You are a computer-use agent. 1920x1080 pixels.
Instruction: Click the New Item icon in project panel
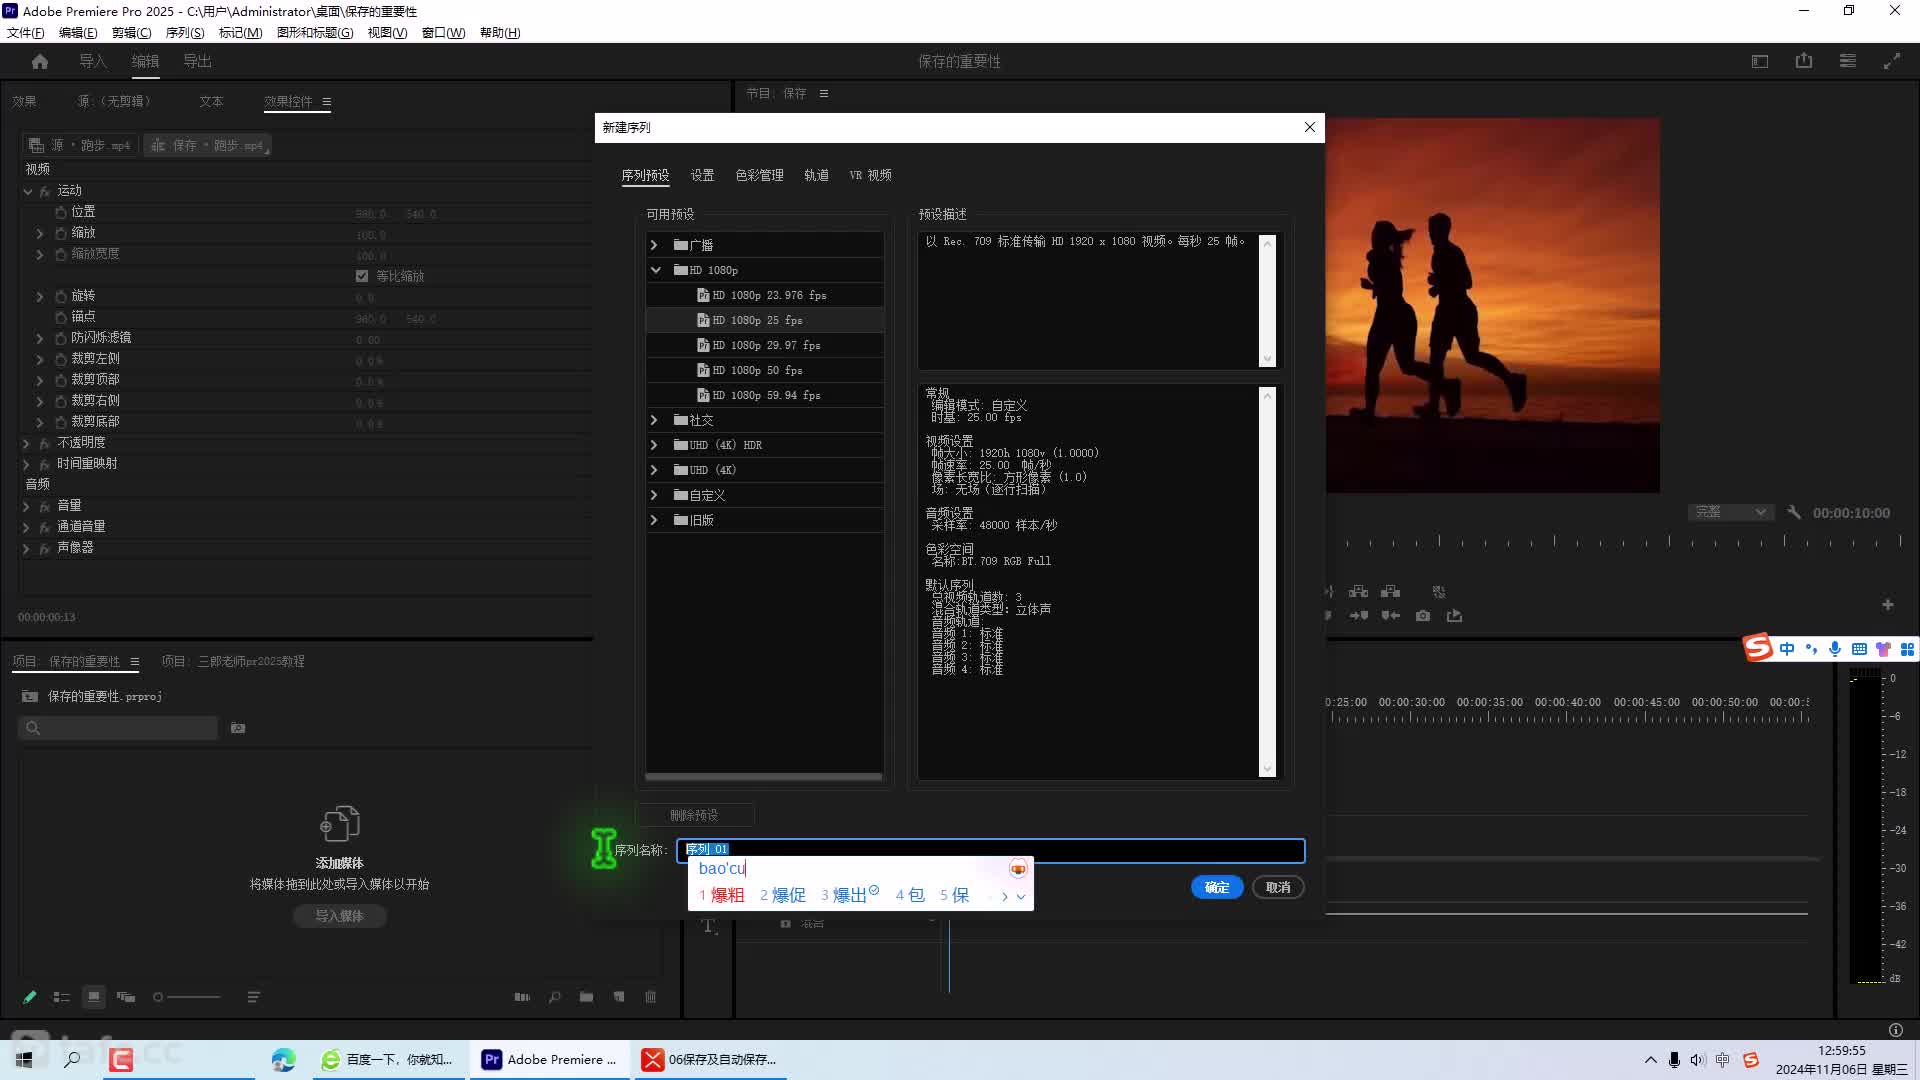(x=619, y=997)
